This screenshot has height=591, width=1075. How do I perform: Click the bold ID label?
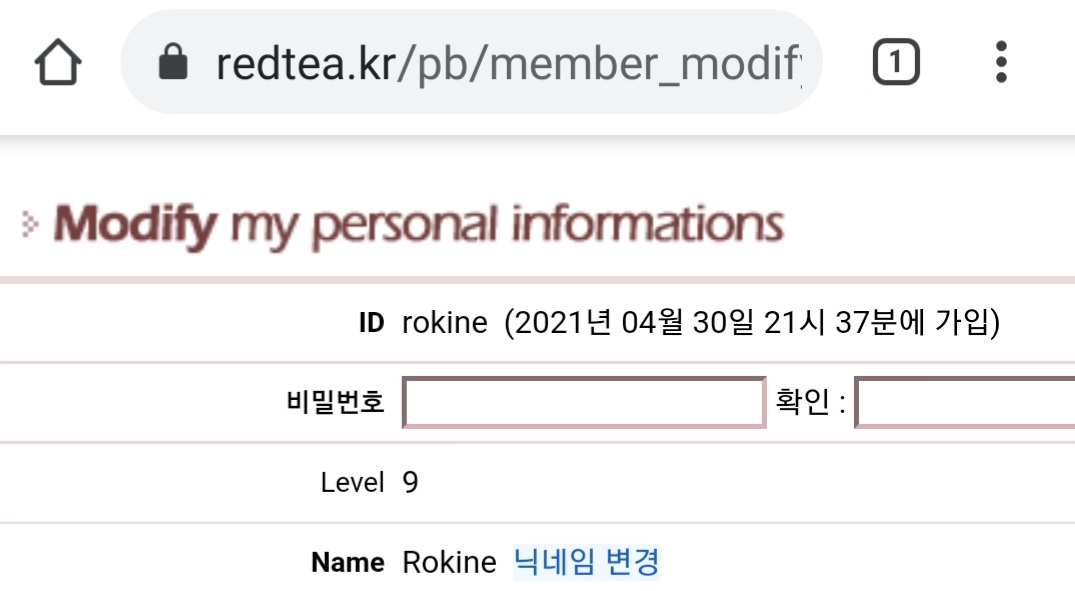(371, 324)
